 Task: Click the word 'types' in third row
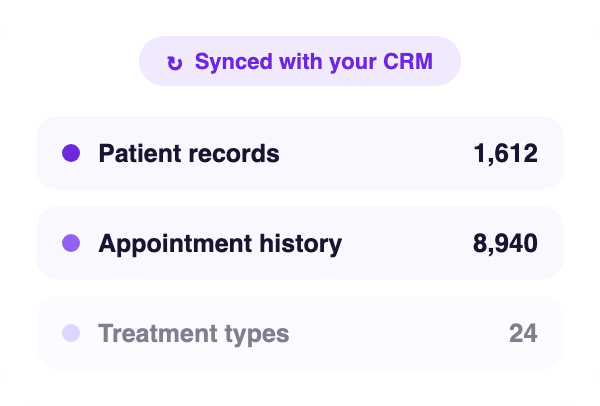click(257, 335)
